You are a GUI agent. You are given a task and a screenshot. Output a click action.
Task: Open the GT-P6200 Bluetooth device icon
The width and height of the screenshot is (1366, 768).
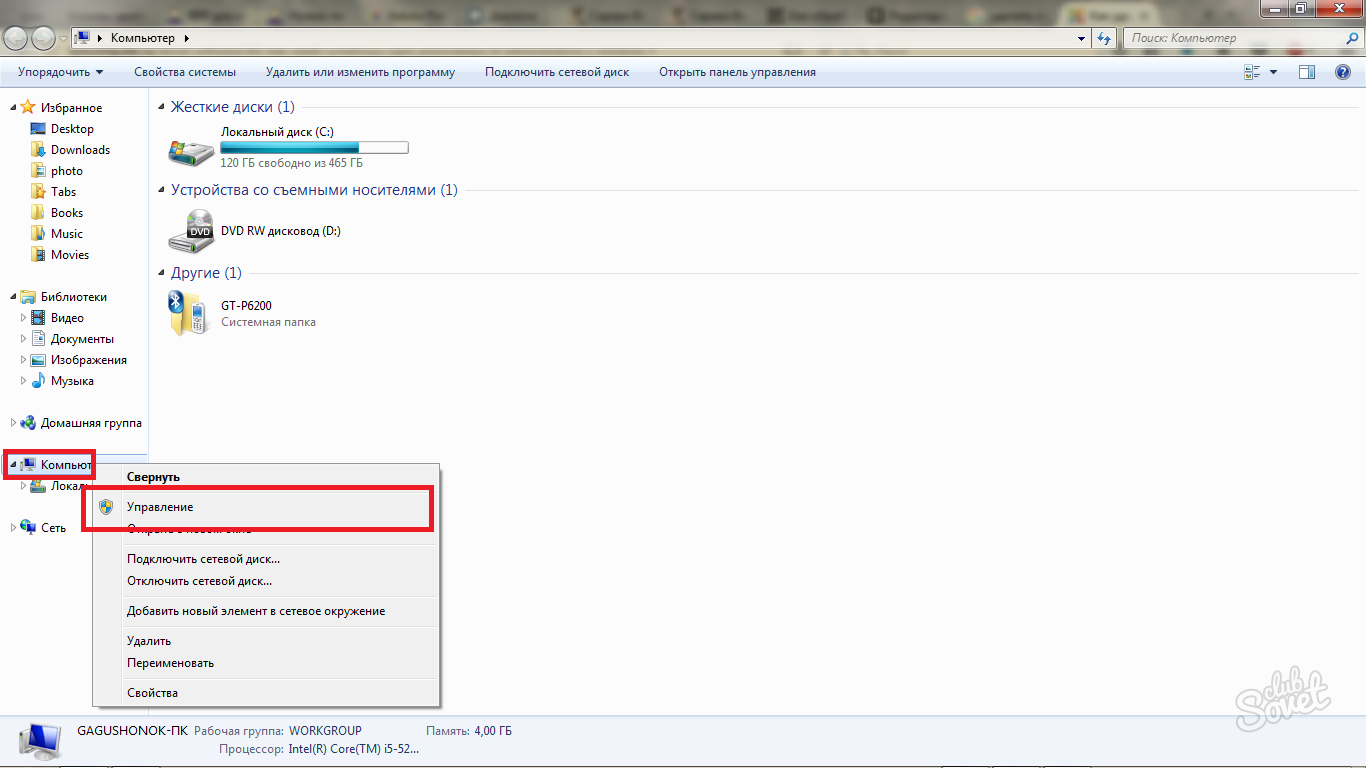[188, 313]
